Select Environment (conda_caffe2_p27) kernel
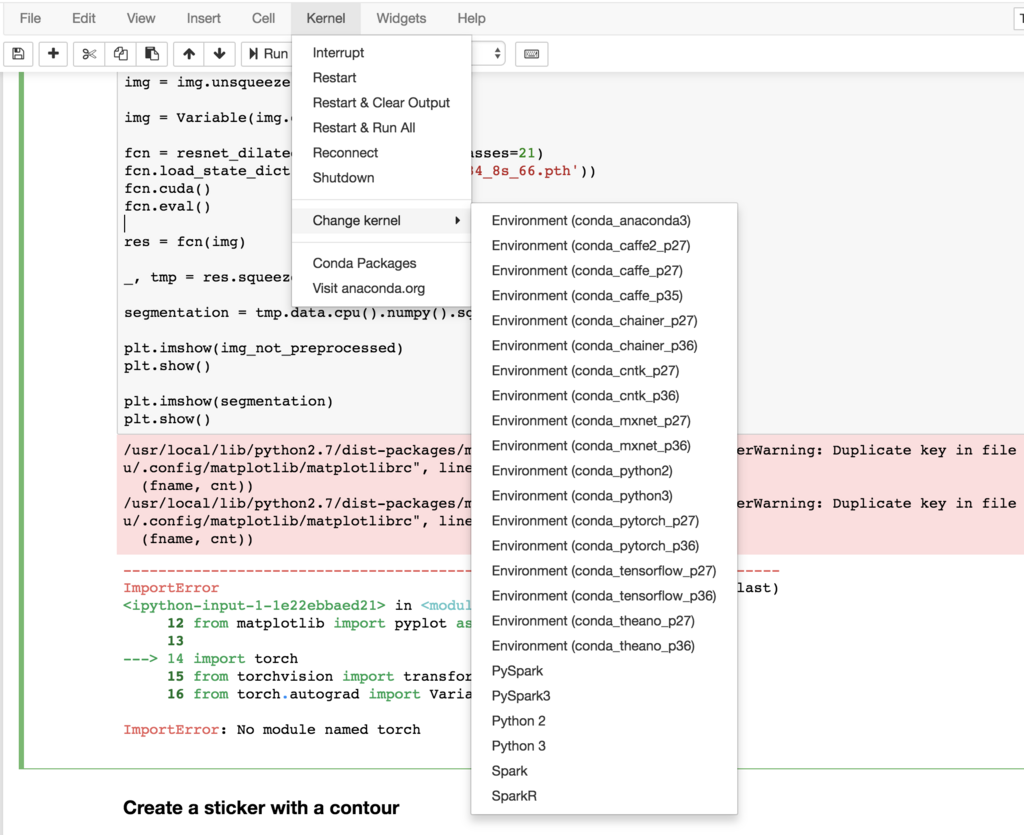Image resolution: width=1024 pixels, height=835 pixels. [604, 245]
